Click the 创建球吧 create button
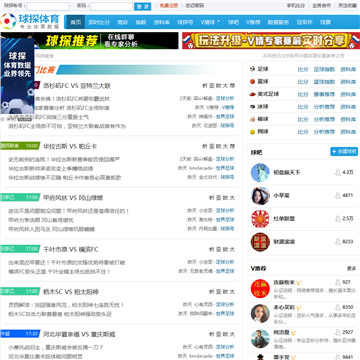Screen dimensions: 360x360 pos(344,151)
